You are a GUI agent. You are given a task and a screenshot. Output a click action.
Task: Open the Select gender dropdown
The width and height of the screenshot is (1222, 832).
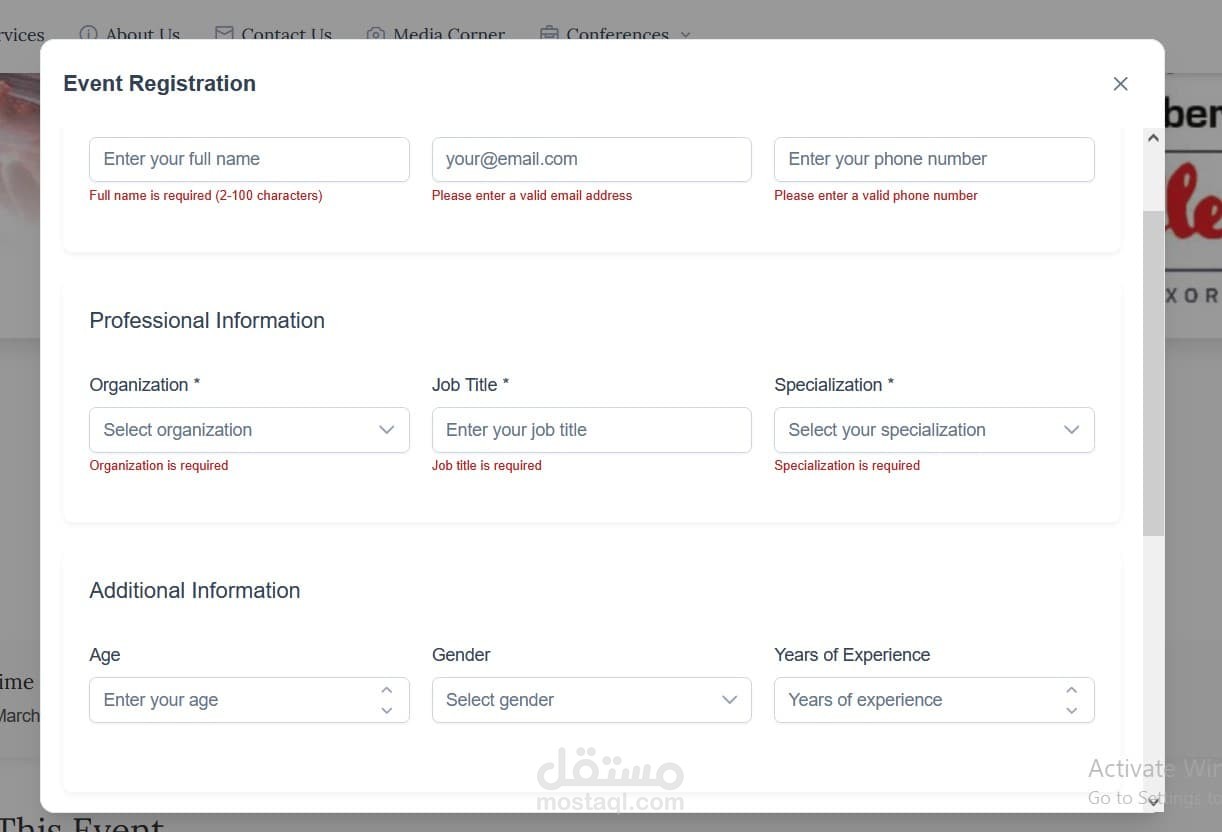pos(591,700)
